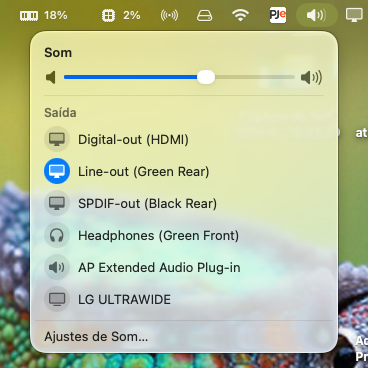The height and width of the screenshot is (368, 368).
Task: Select the Digital-out (HDMI) output icon
Action: [x=57, y=139]
